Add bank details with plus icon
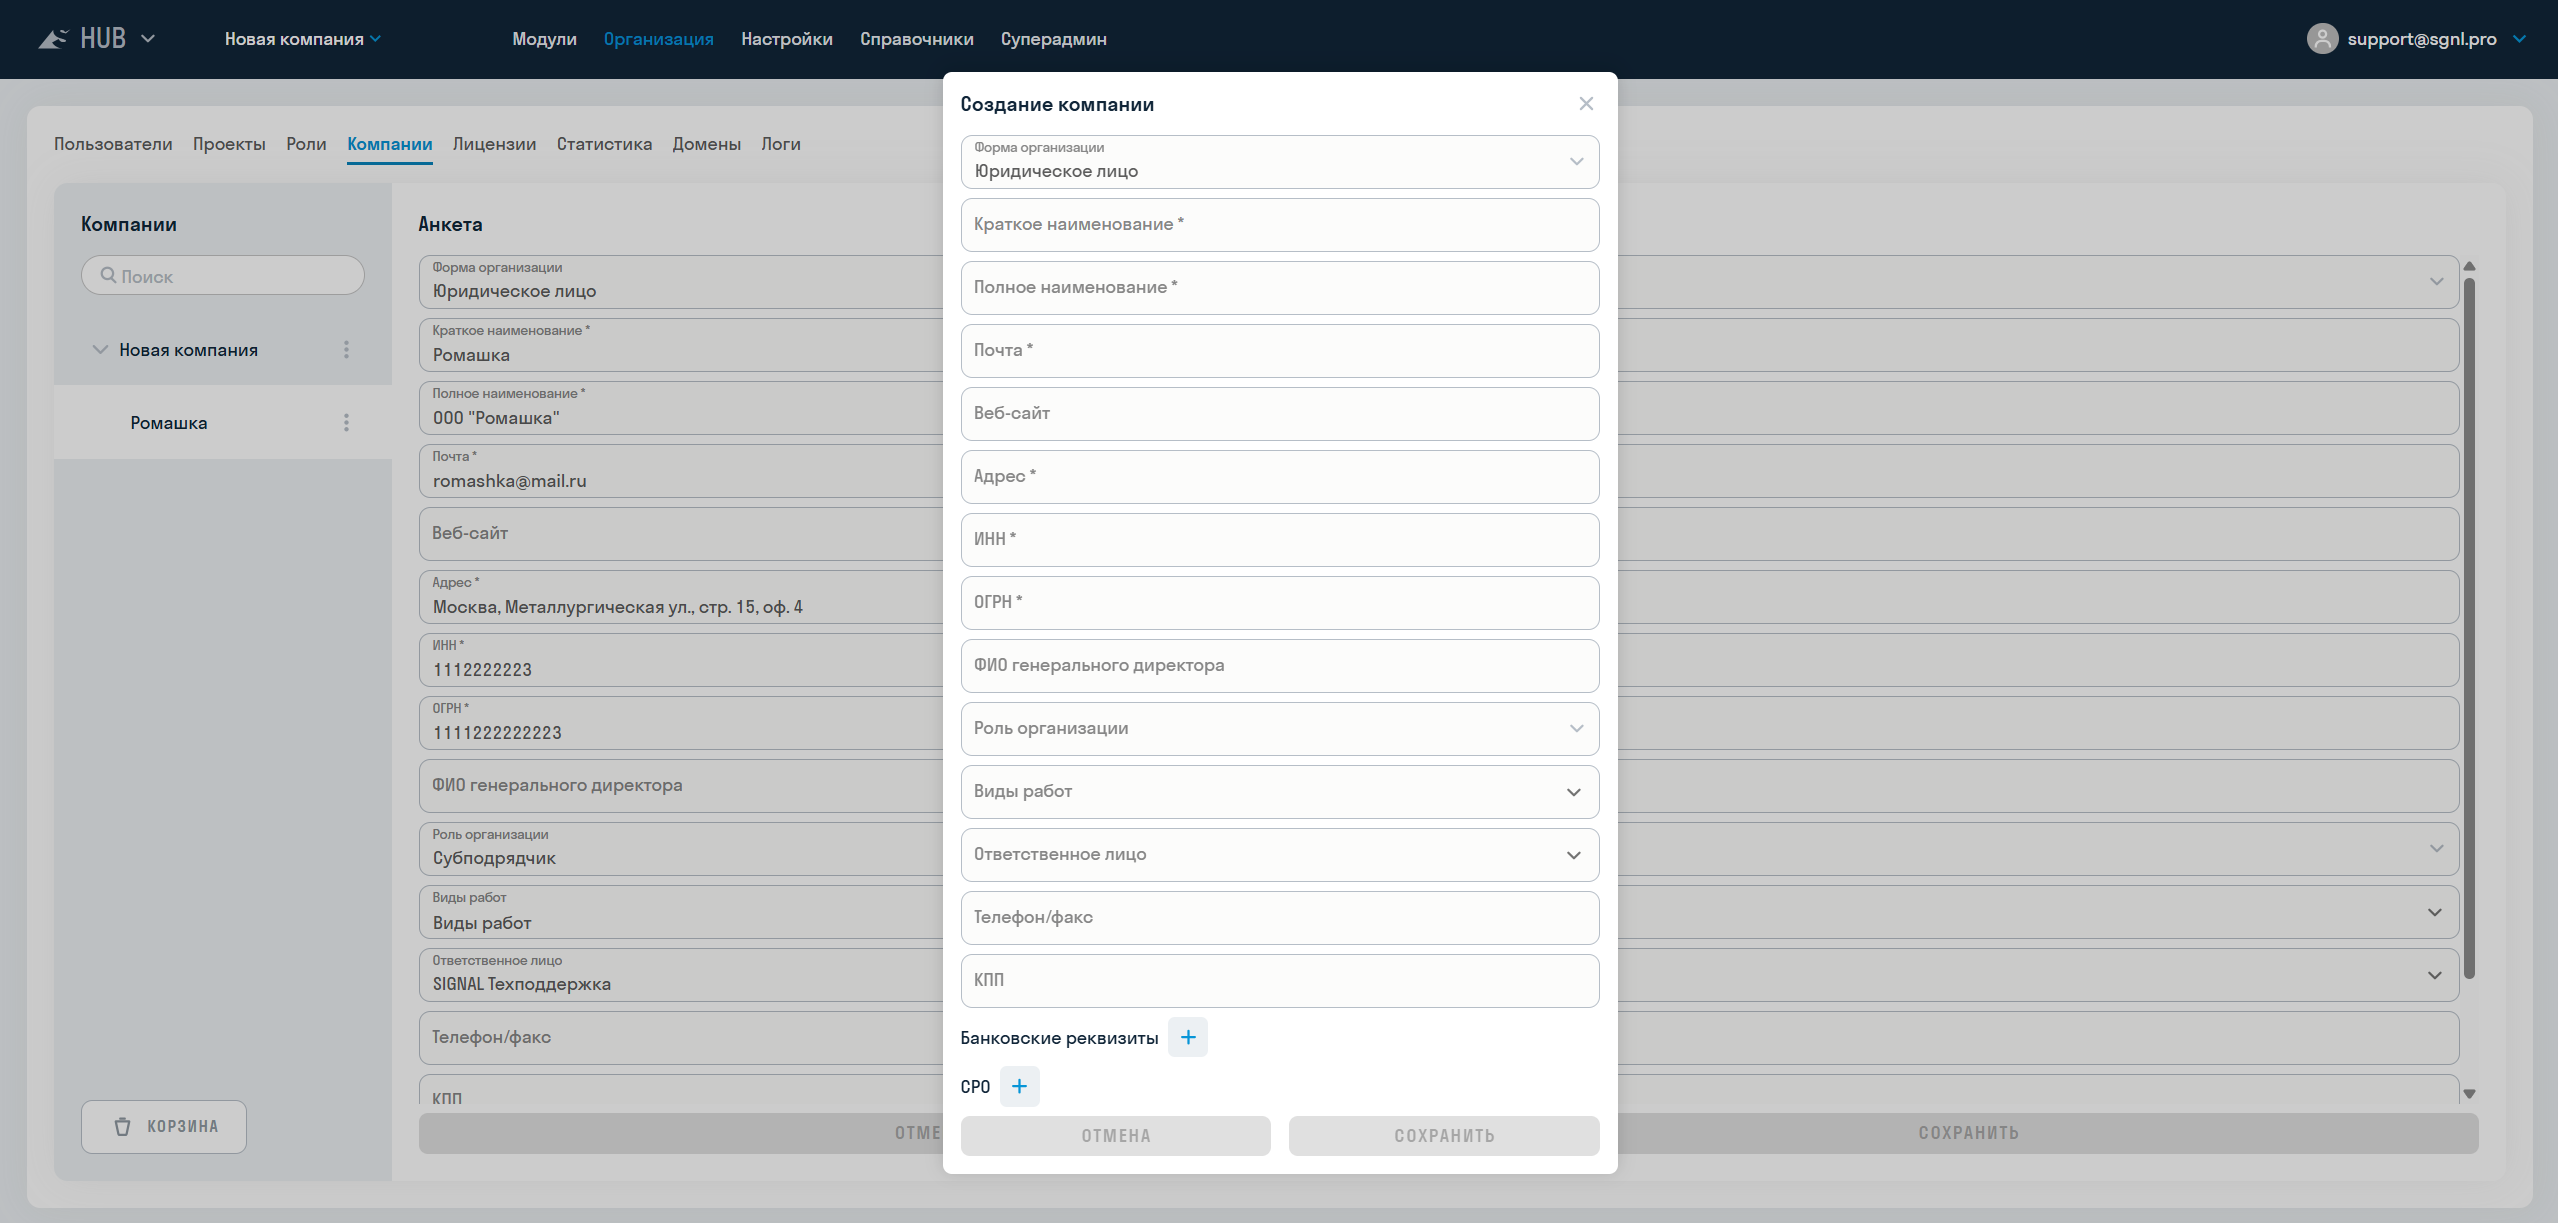The height and width of the screenshot is (1223, 2558). click(1188, 1037)
